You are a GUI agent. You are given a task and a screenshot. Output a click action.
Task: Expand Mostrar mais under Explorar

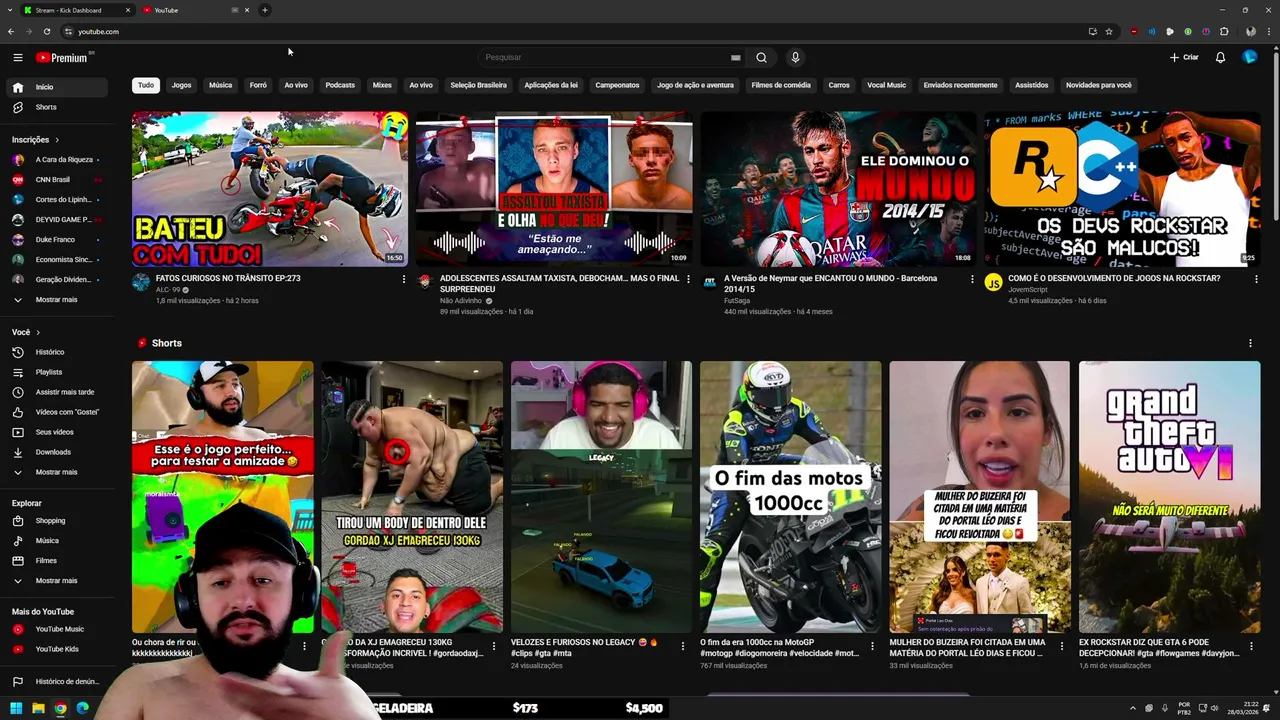[58, 581]
